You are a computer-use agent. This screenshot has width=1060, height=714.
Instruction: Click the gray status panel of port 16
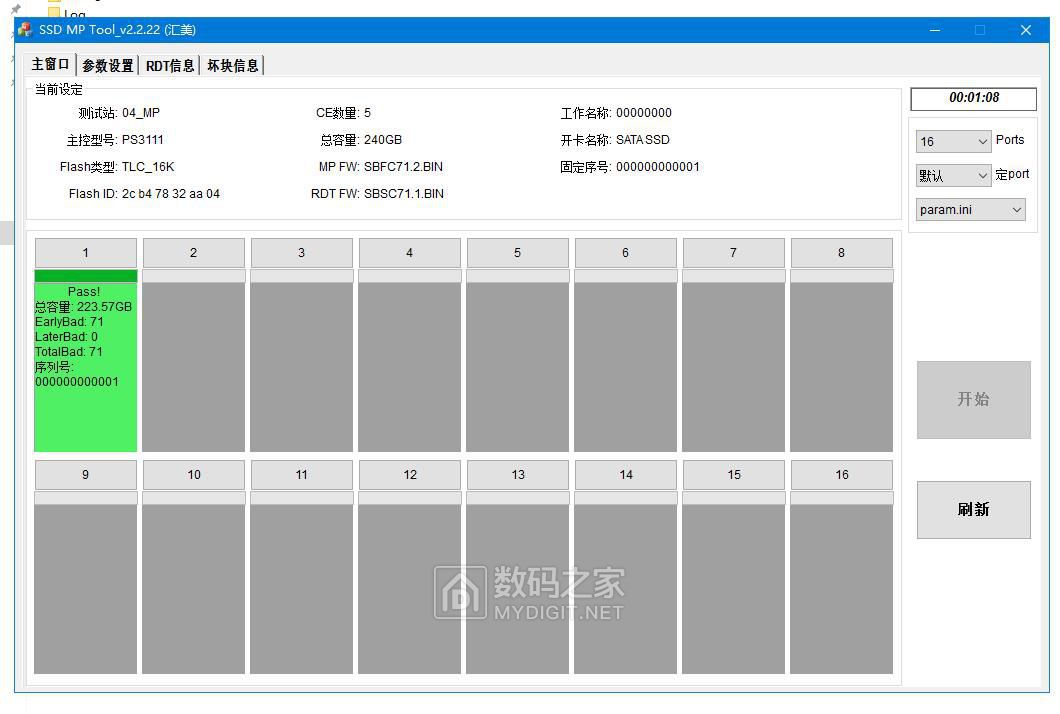842,589
